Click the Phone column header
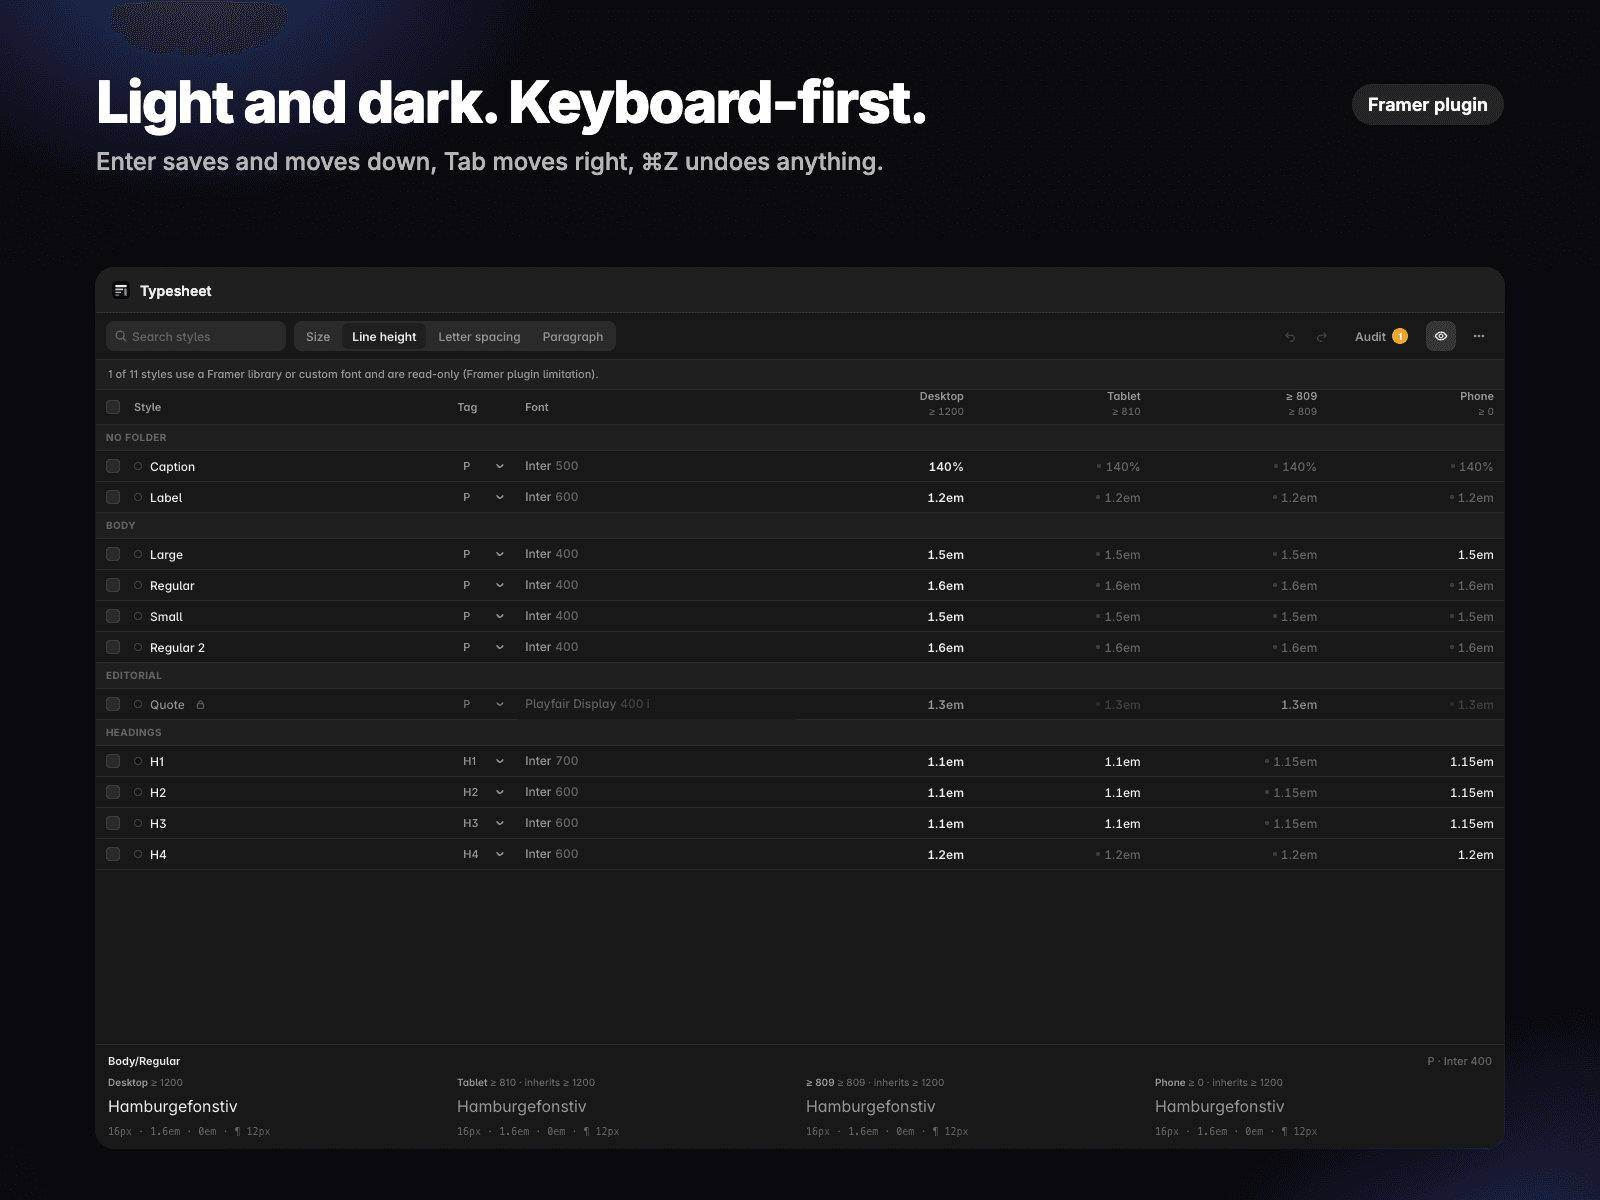 (x=1476, y=403)
